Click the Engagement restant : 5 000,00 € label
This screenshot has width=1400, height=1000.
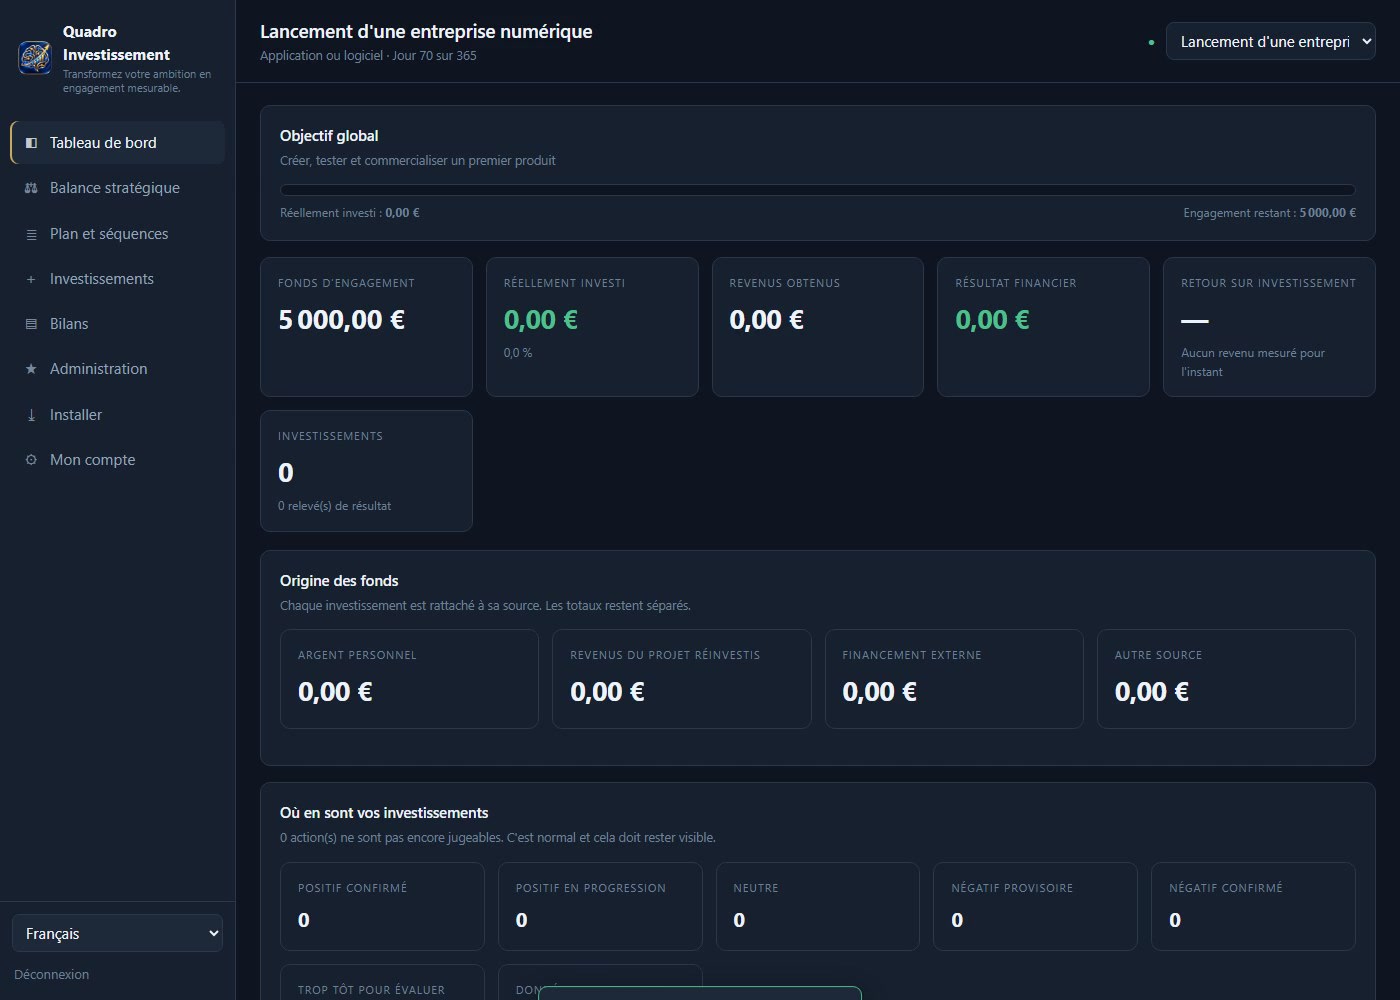1270,213
